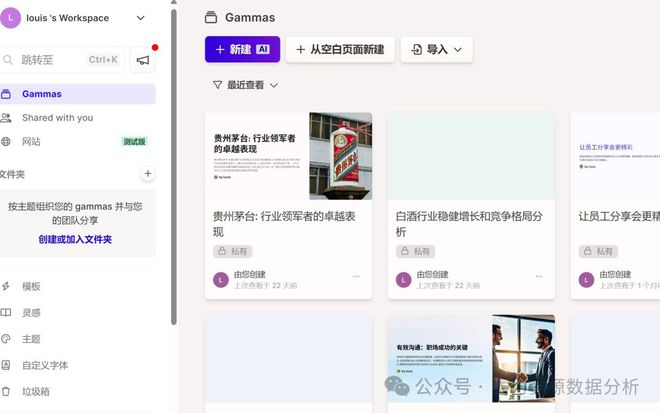Image resolution: width=660 pixels, height=413 pixels.
Task: Click the filter funnel icon
Action: pyautogui.click(x=218, y=85)
